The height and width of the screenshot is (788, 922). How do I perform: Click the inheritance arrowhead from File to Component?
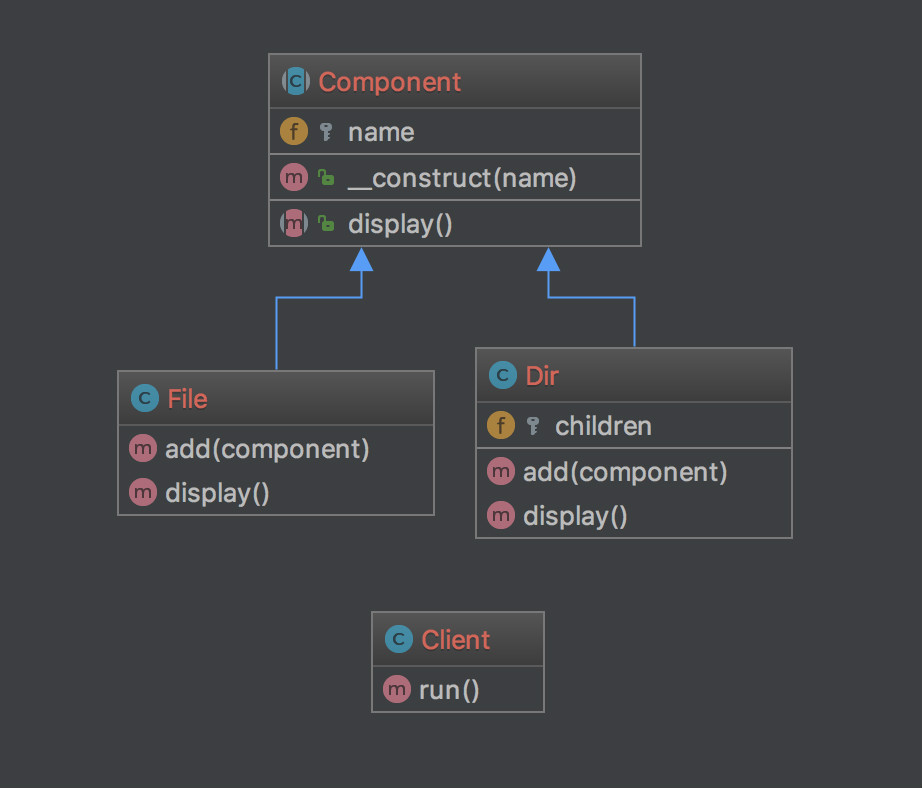pos(362,259)
